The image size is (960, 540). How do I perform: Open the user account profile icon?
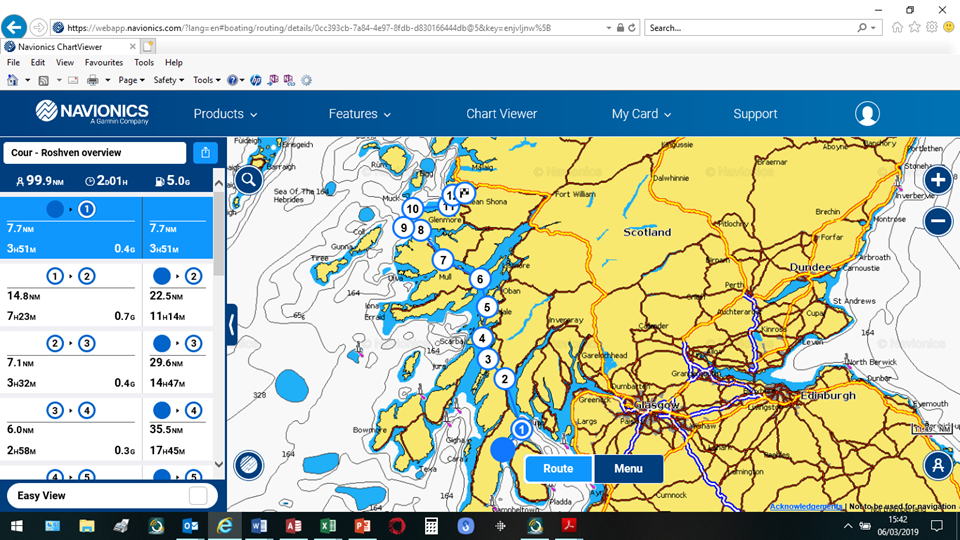tap(867, 114)
